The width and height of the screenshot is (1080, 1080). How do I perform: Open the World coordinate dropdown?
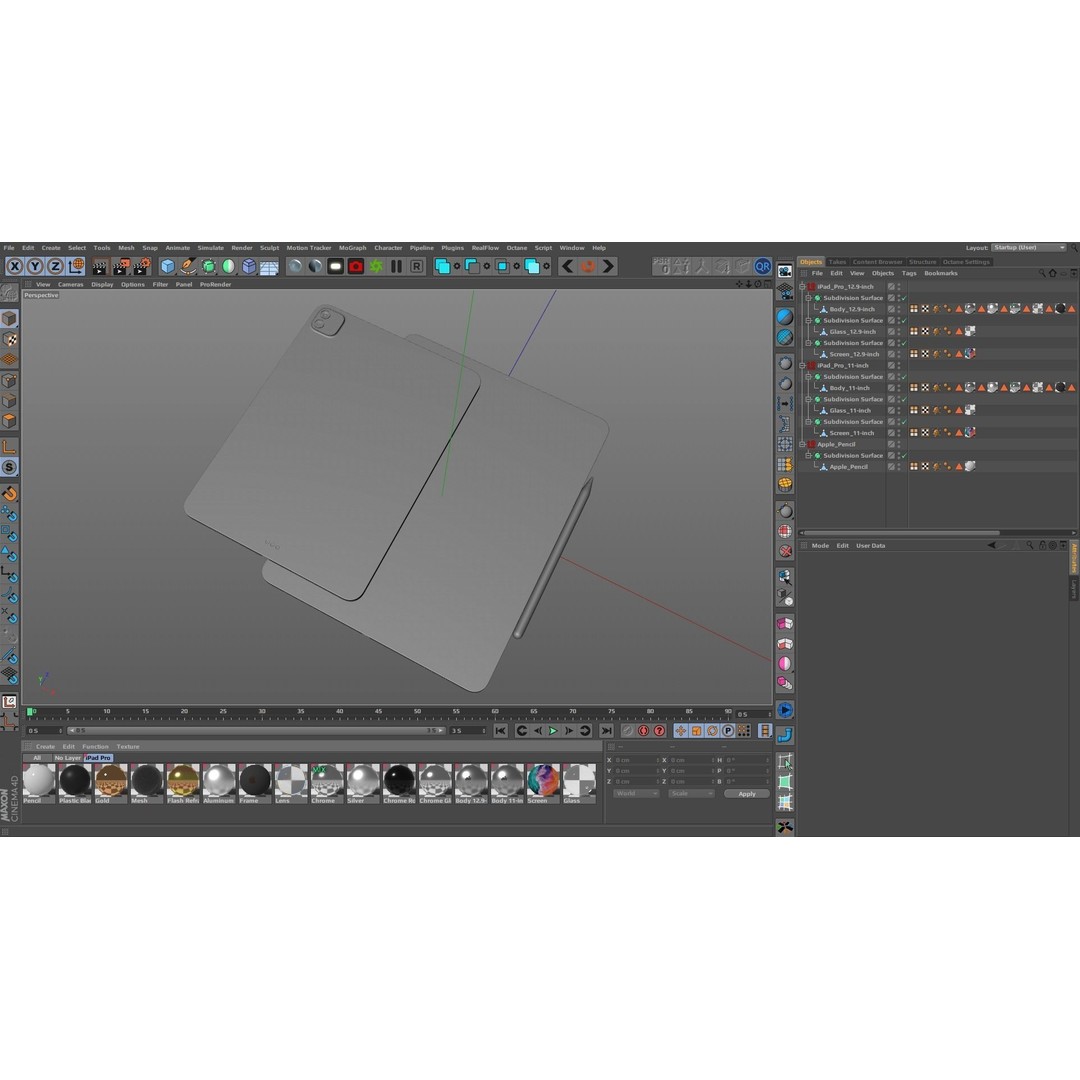tap(636, 793)
